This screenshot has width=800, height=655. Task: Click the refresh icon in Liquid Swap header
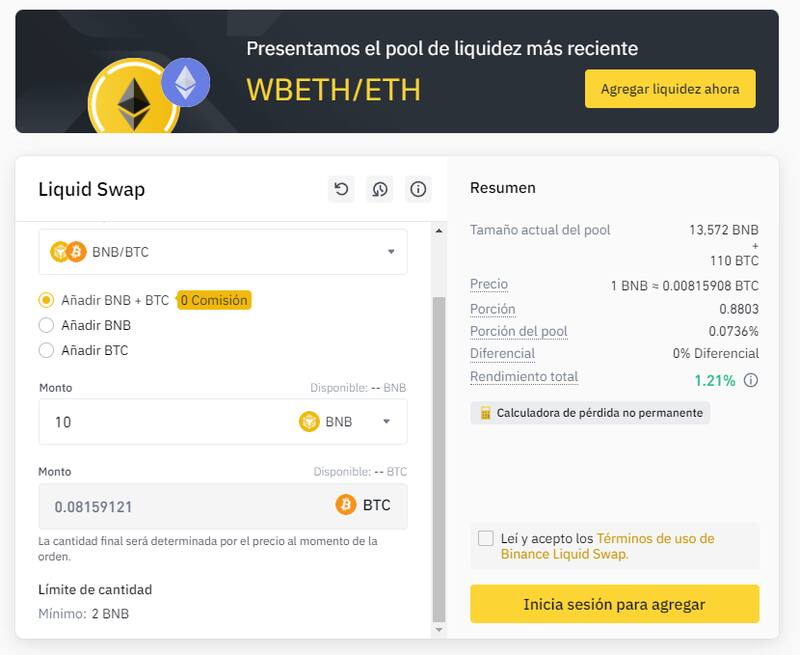tap(342, 189)
